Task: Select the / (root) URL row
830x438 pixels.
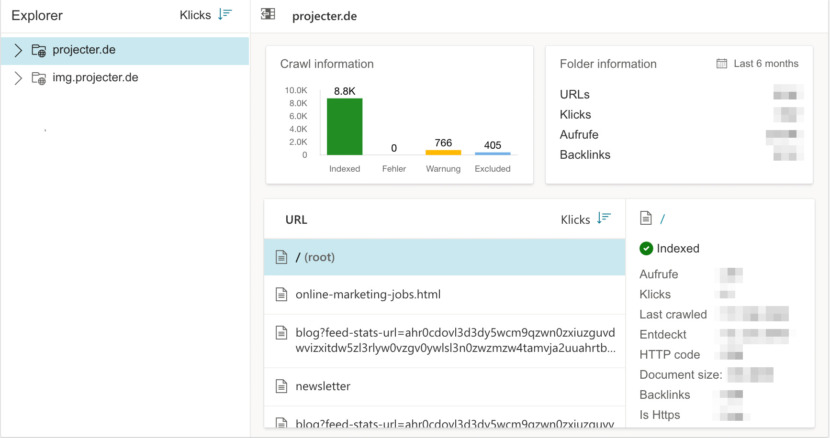Action: coord(445,257)
